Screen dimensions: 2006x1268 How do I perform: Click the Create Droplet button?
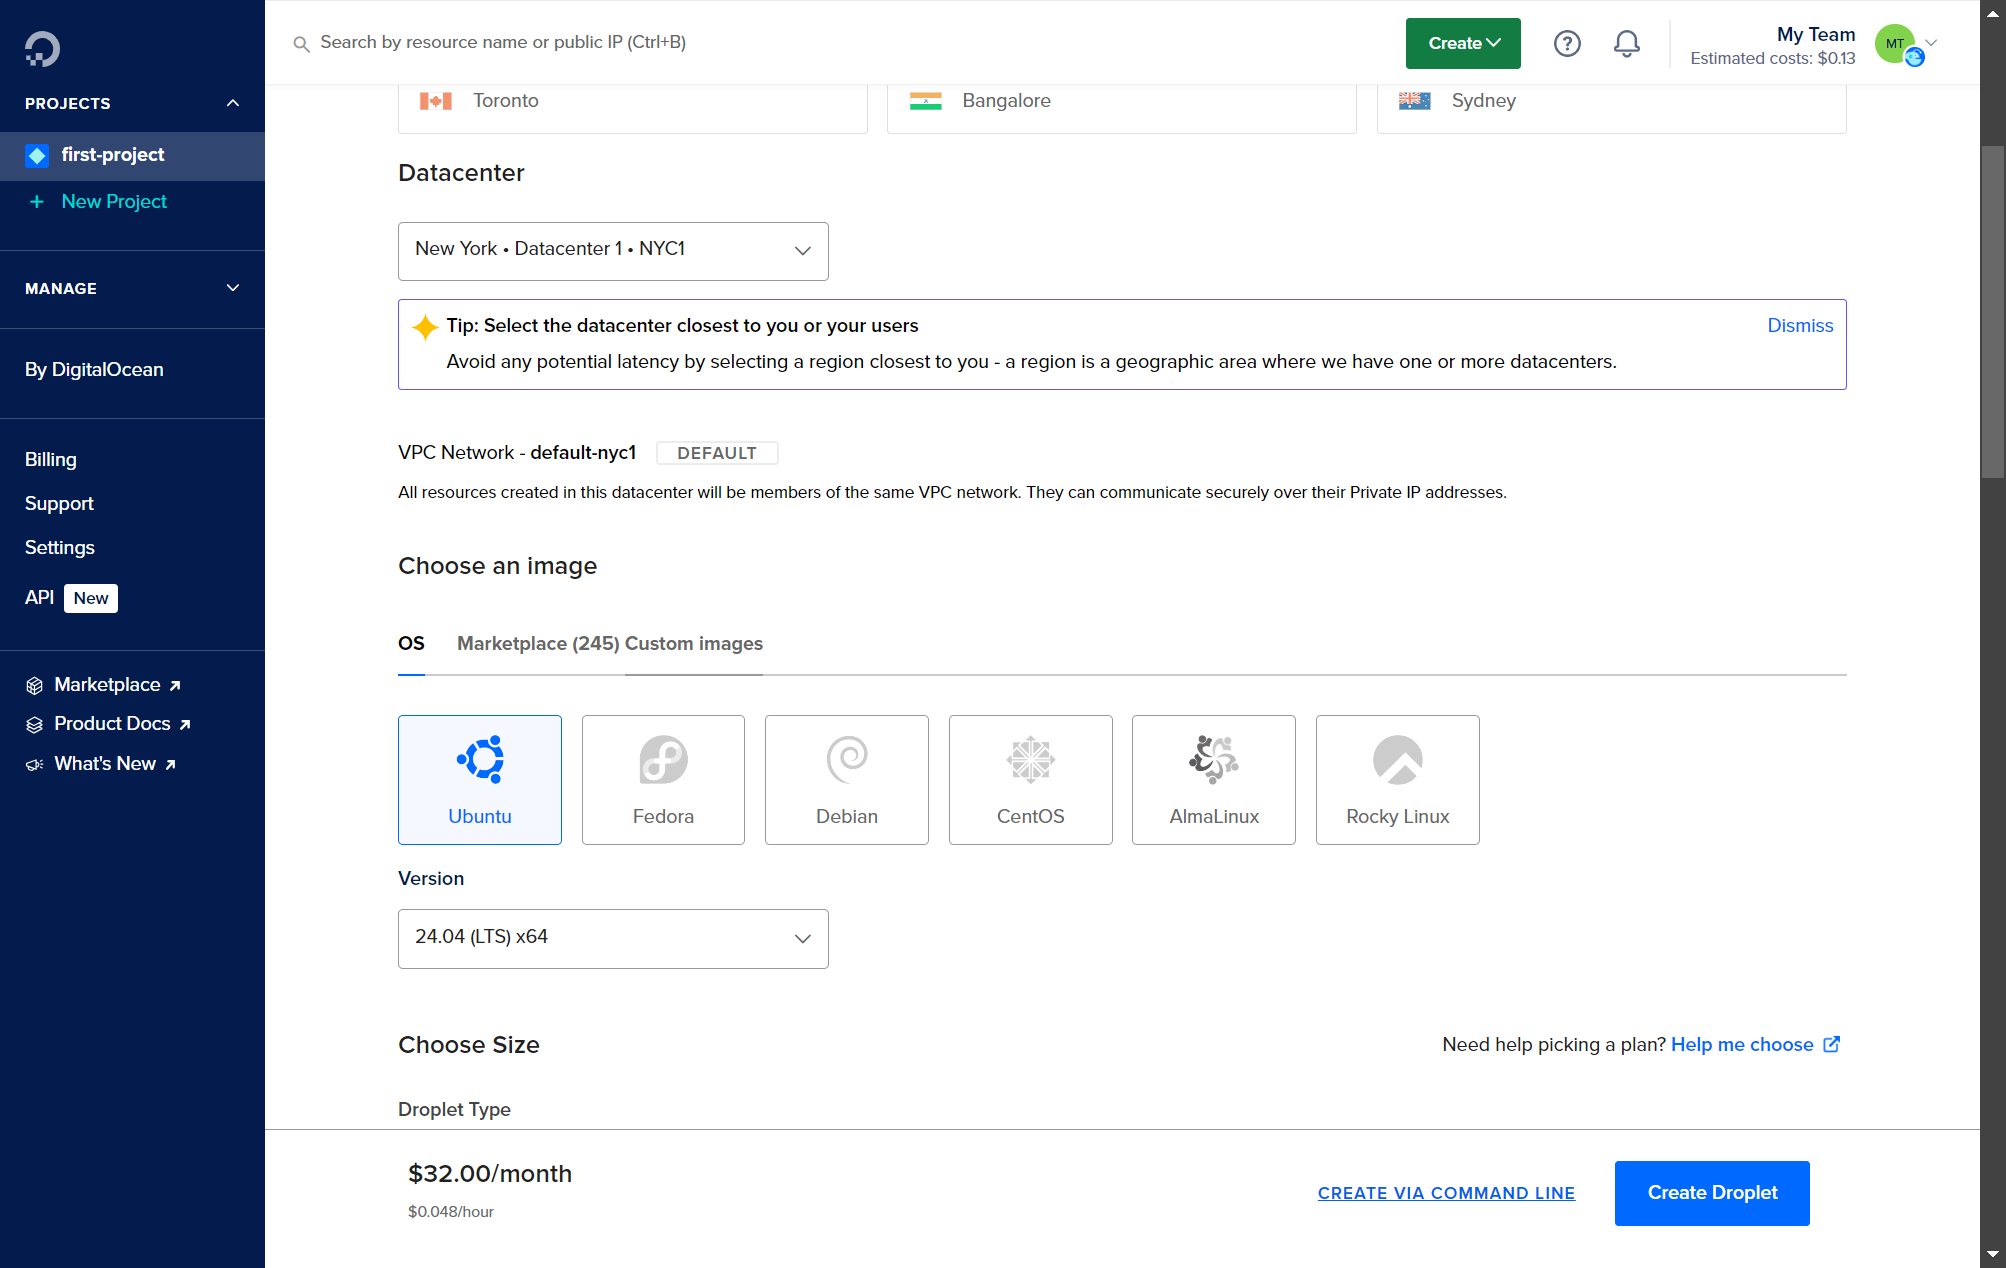click(x=1712, y=1193)
